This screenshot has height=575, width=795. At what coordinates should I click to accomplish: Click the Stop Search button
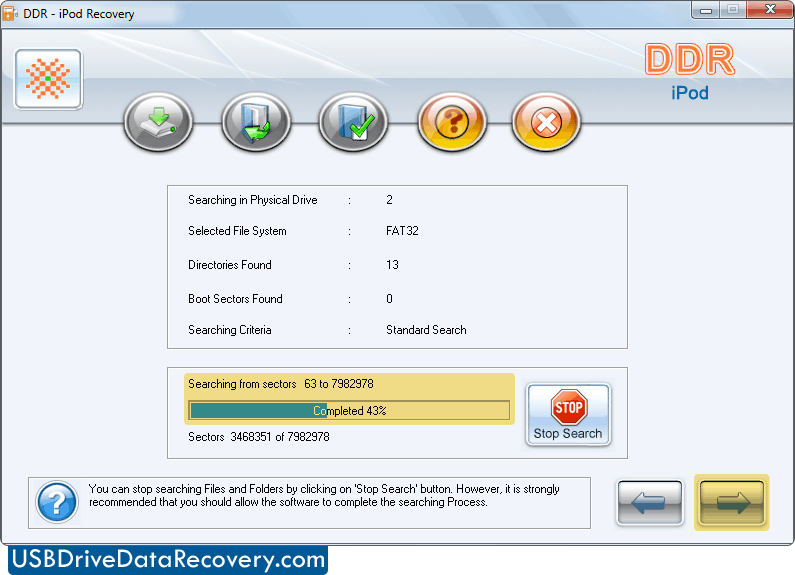coord(568,415)
